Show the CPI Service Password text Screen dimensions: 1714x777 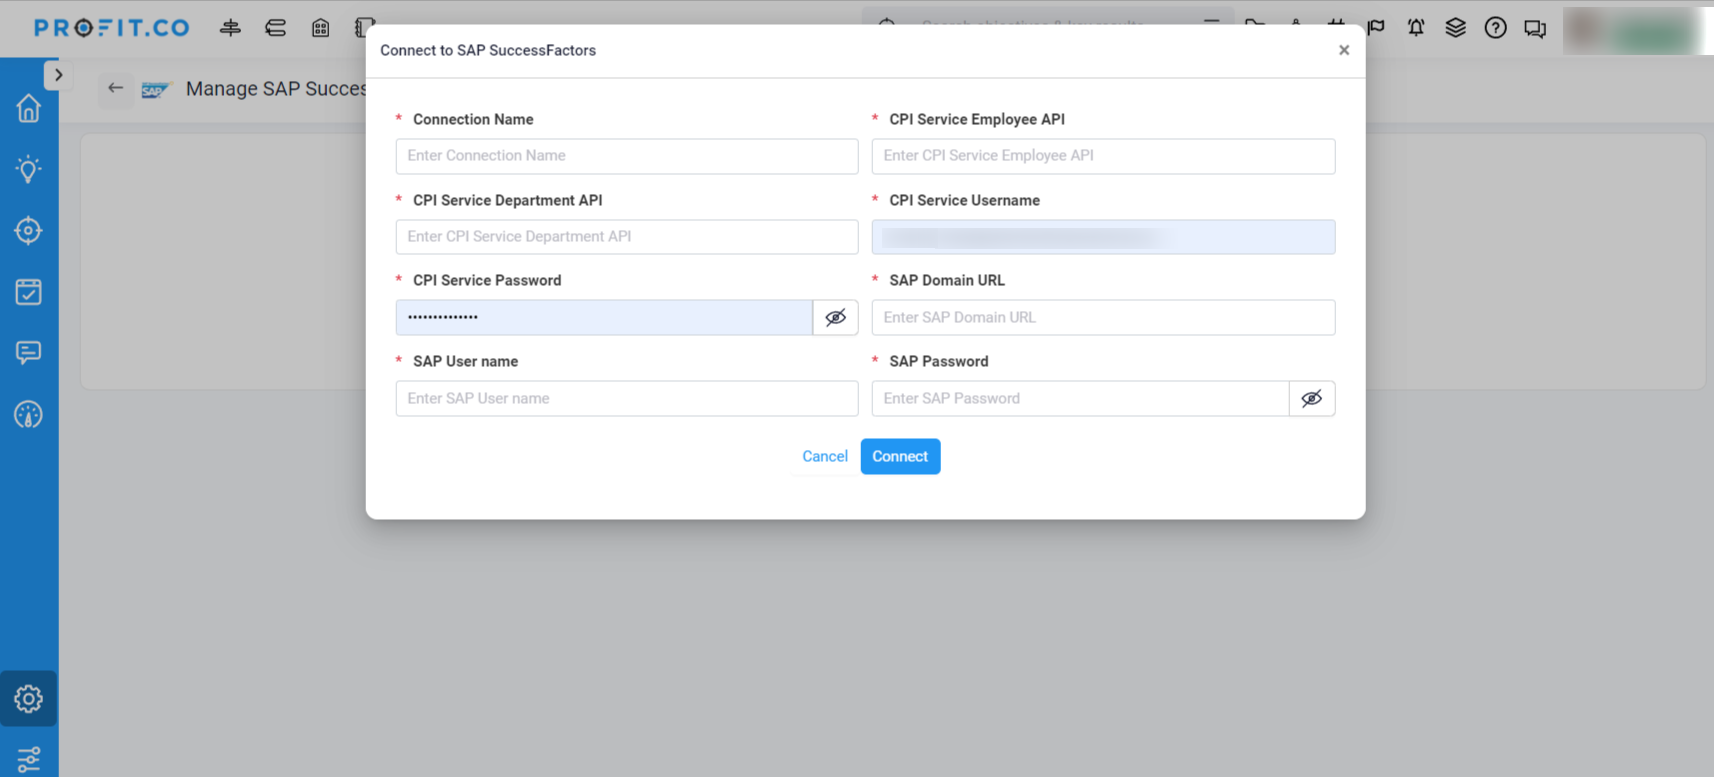(x=835, y=318)
